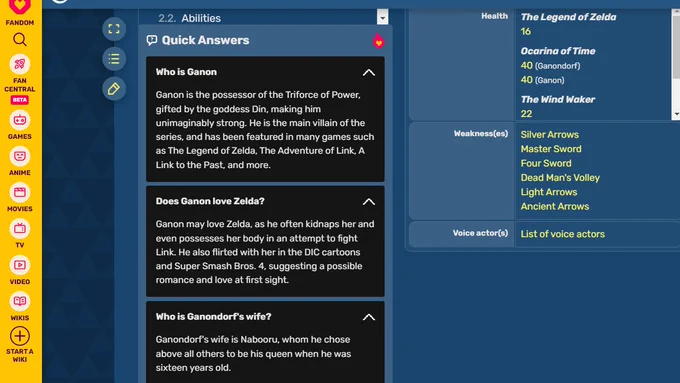
Task: Open the Movies clapperboard icon
Action: tap(20, 193)
